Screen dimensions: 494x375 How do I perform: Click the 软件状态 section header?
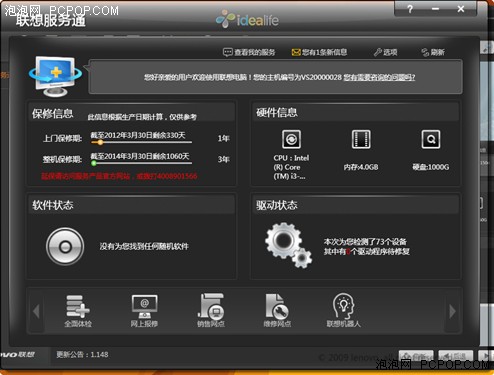click(x=53, y=205)
